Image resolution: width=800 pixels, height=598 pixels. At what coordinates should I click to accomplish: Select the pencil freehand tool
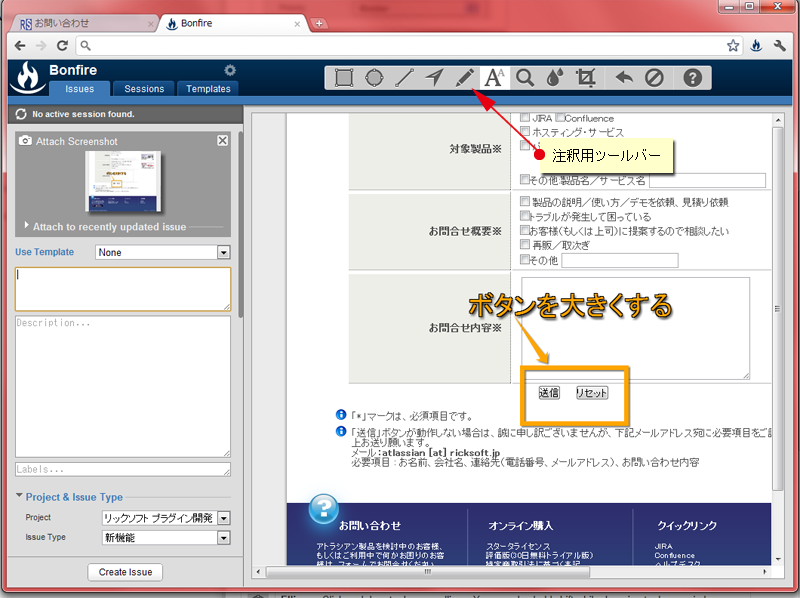(464, 78)
